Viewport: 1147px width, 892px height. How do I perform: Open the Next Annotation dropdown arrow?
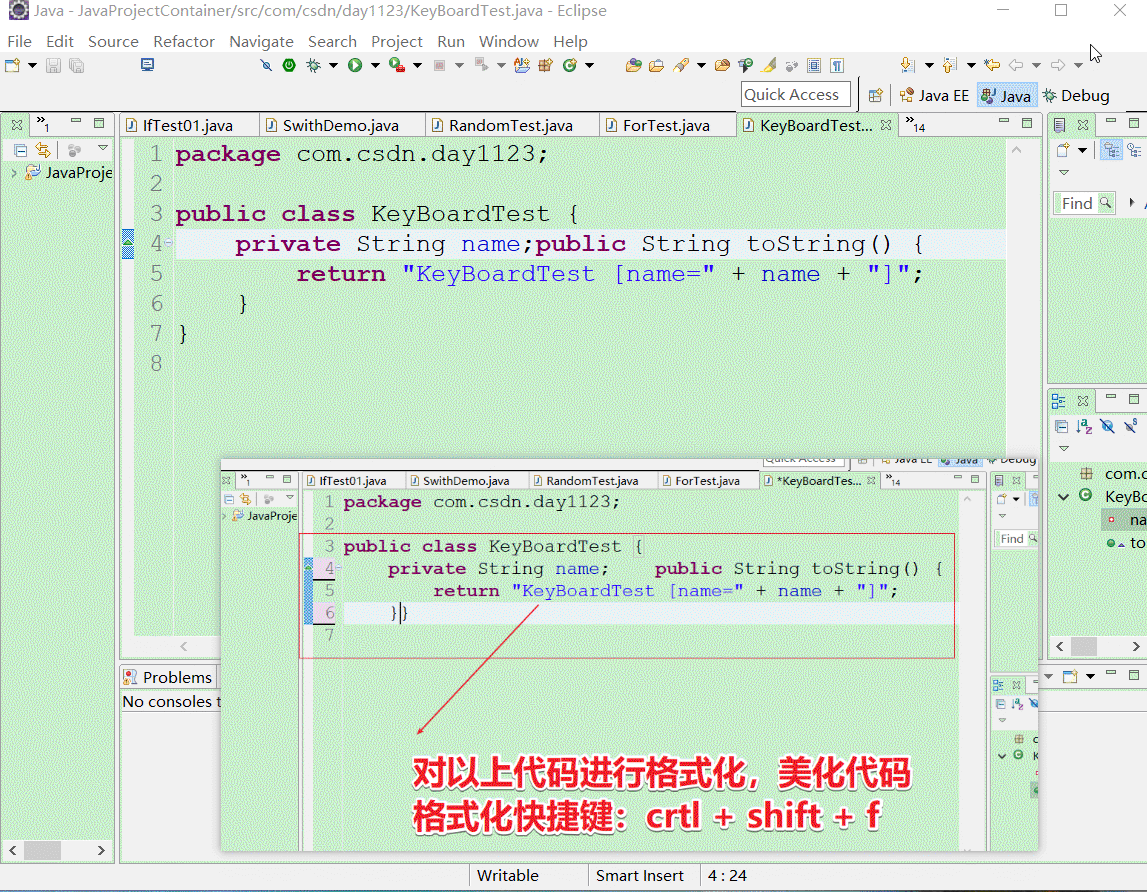[929, 65]
